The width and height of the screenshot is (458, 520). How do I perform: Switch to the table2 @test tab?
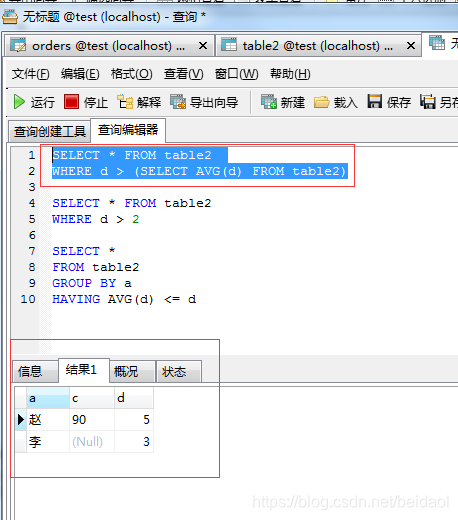[x=318, y=46]
